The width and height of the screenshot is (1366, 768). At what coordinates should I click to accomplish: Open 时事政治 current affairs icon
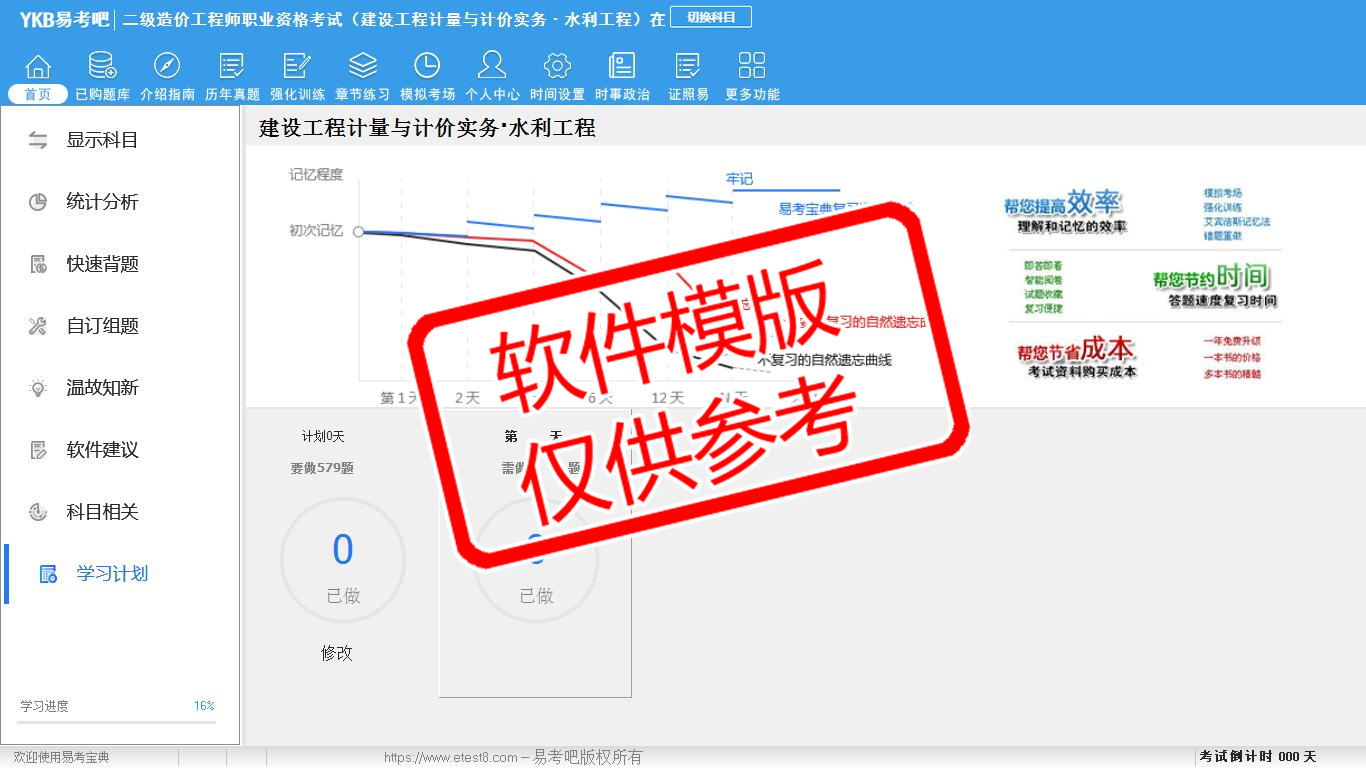point(622,67)
